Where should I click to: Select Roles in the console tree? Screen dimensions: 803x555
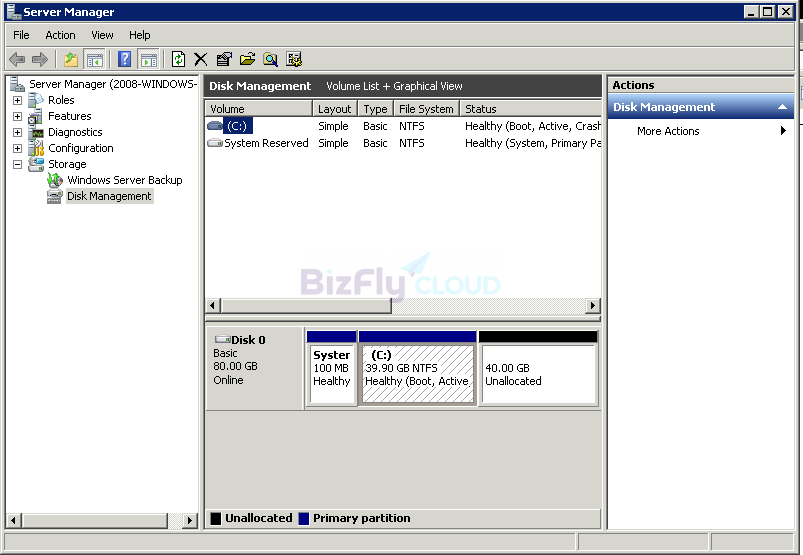click(61, 100)
